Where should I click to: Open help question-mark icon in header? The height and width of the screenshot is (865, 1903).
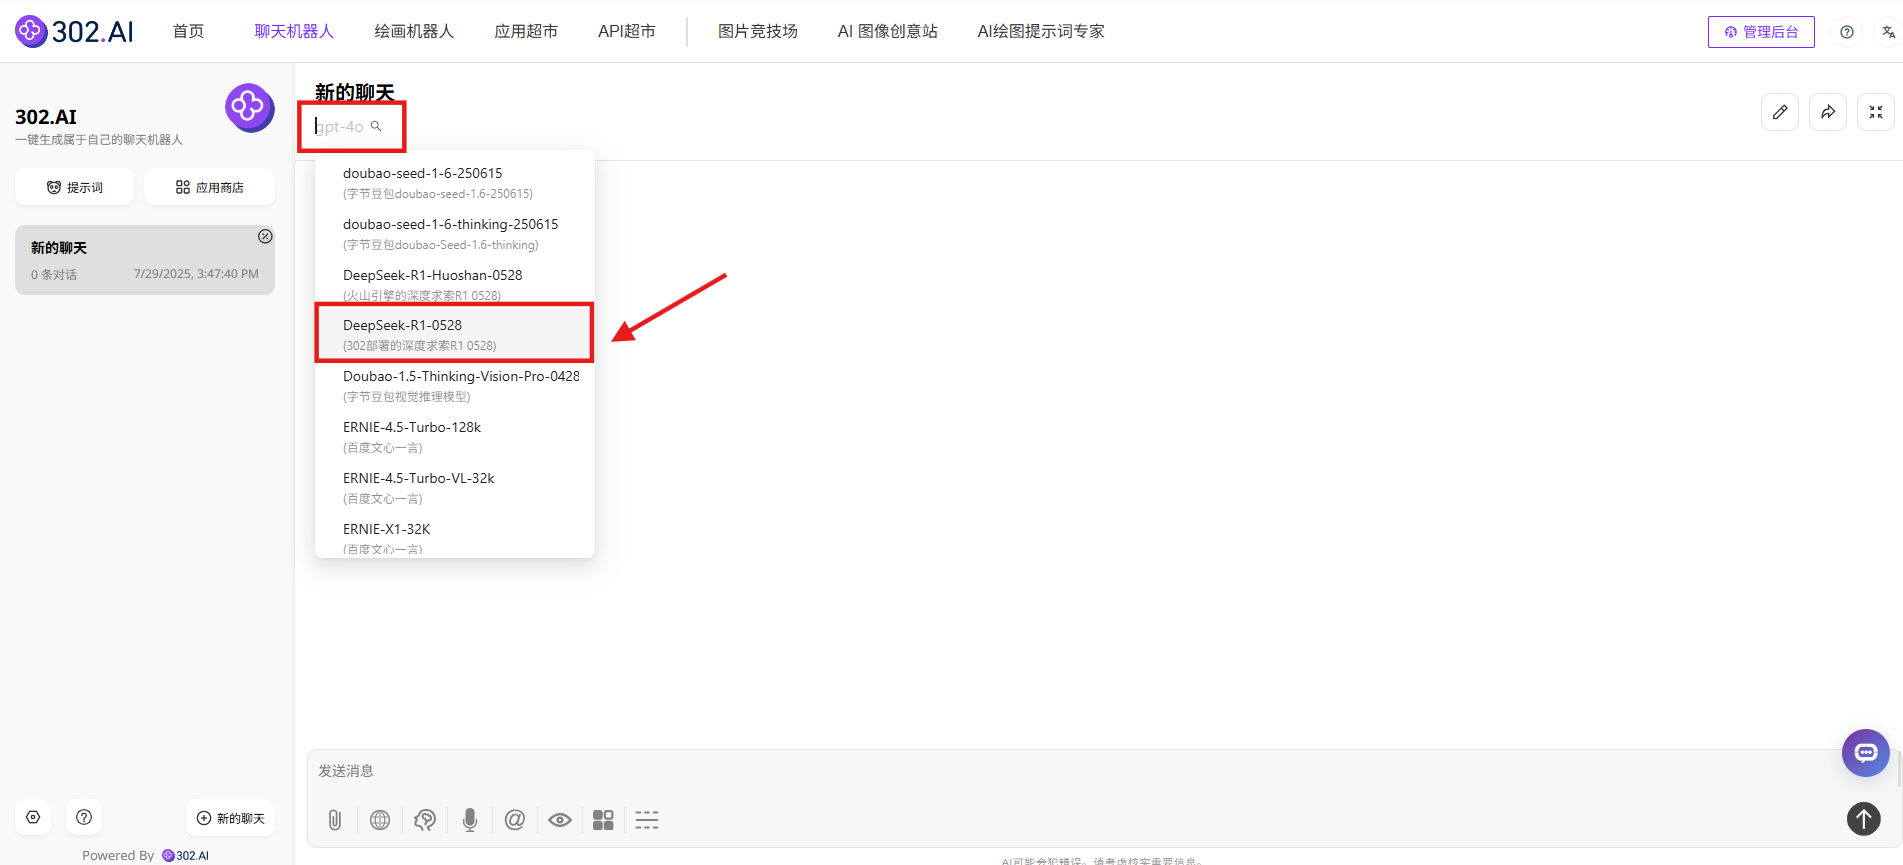point(1847,32)
